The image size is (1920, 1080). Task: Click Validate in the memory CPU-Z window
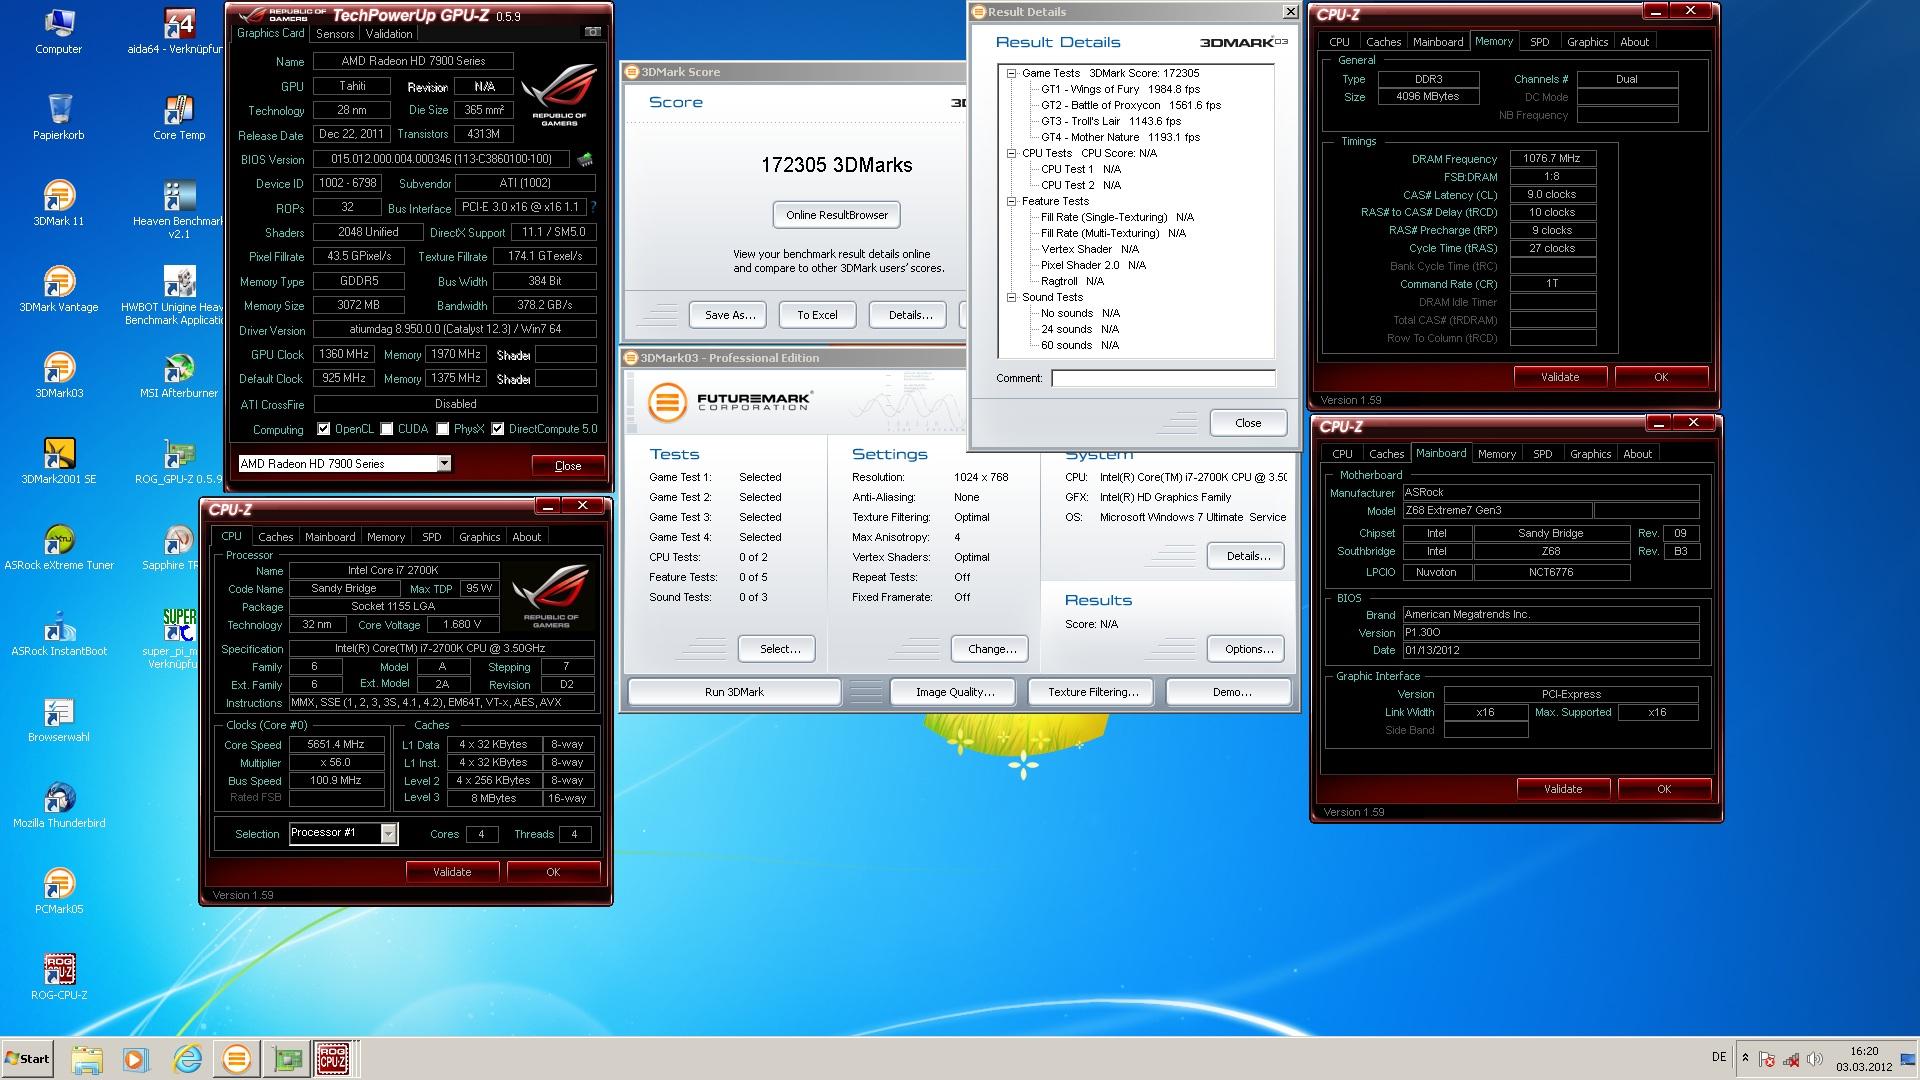click(1560, 377)
